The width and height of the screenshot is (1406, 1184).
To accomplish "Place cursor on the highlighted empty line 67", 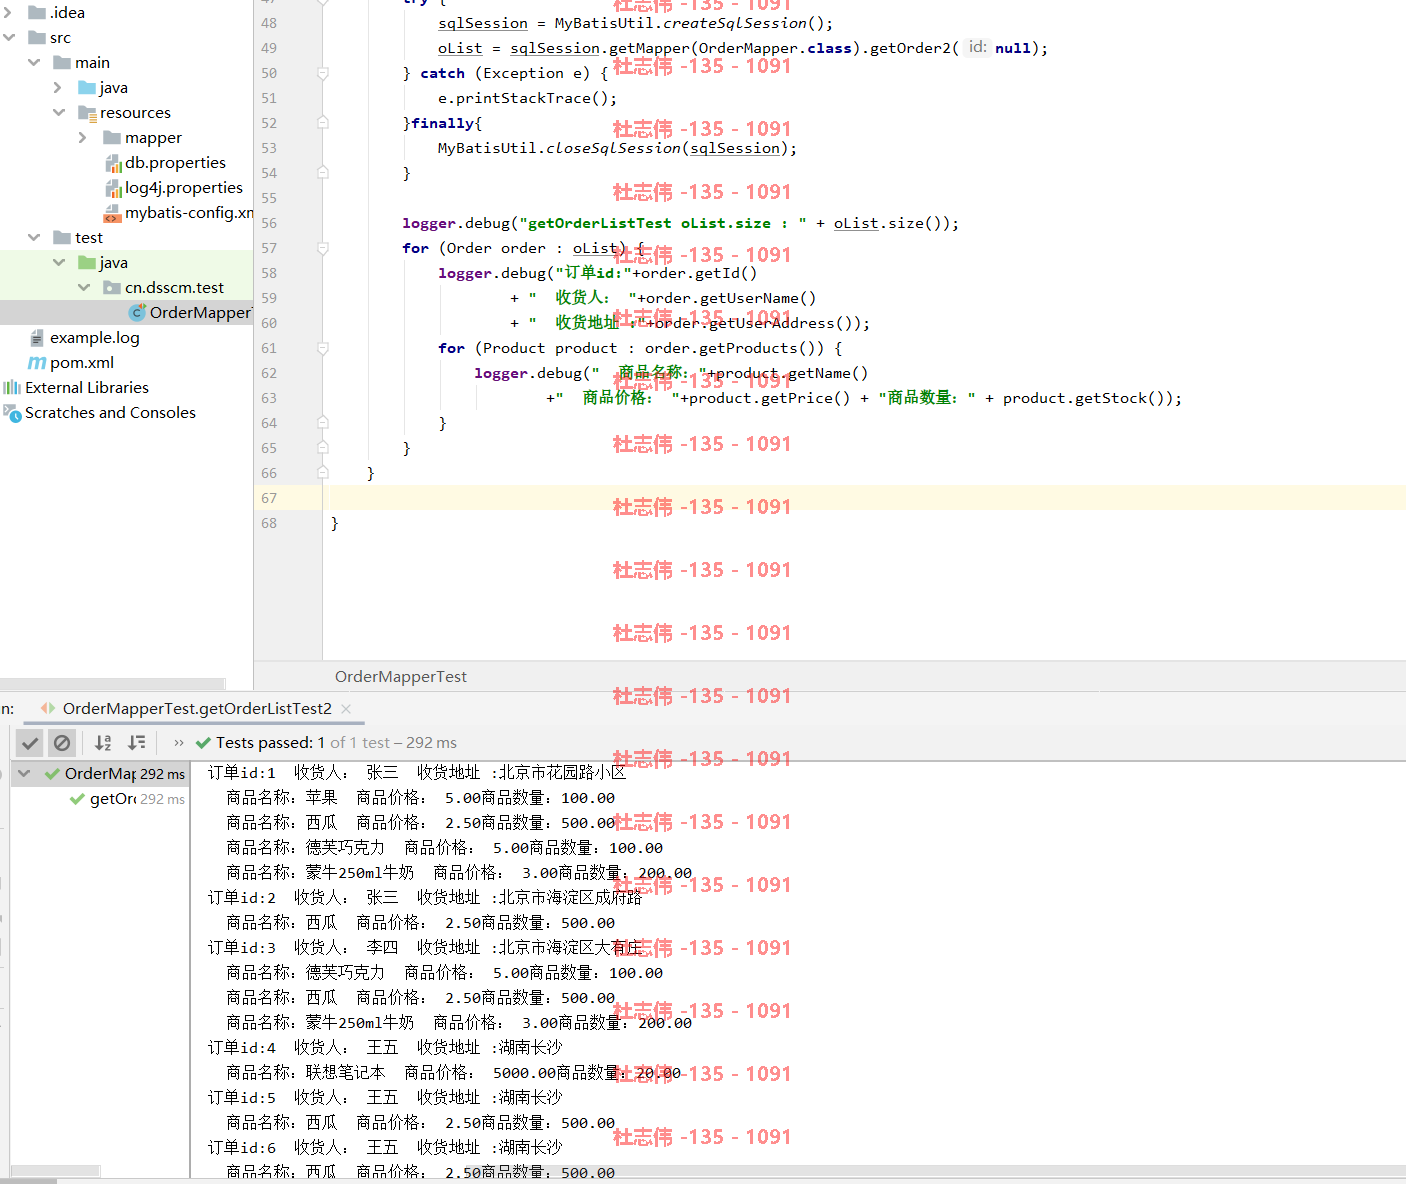I will (x=864, y=498).
